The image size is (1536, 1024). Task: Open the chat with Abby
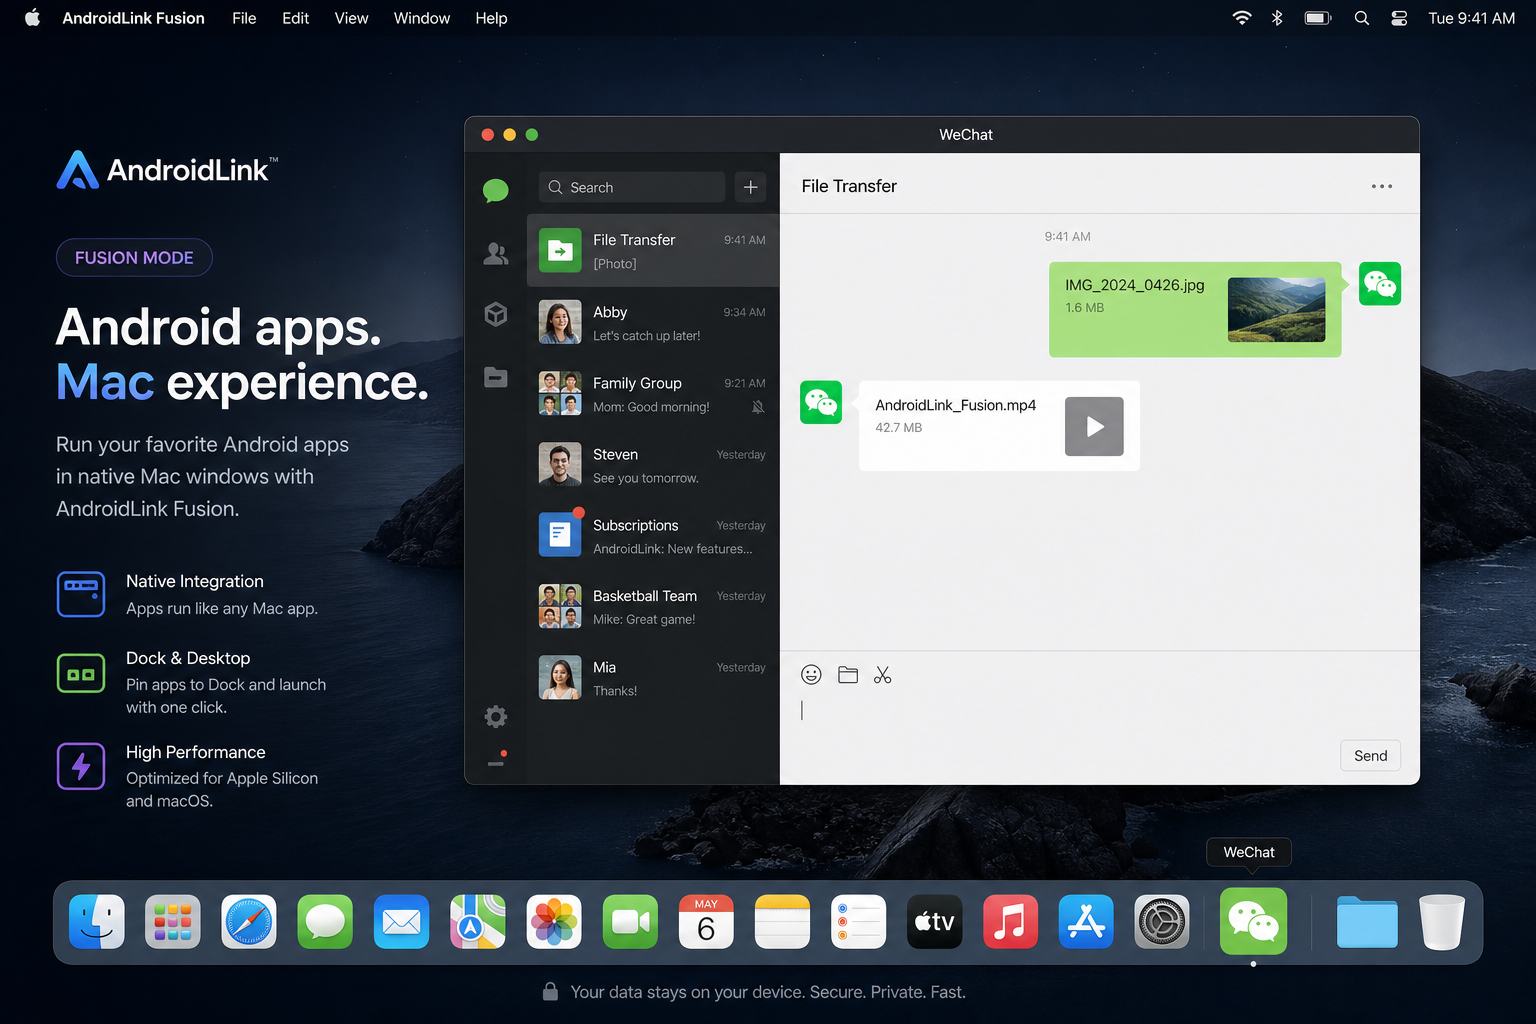pyautogui.click(x=653, y=323)
